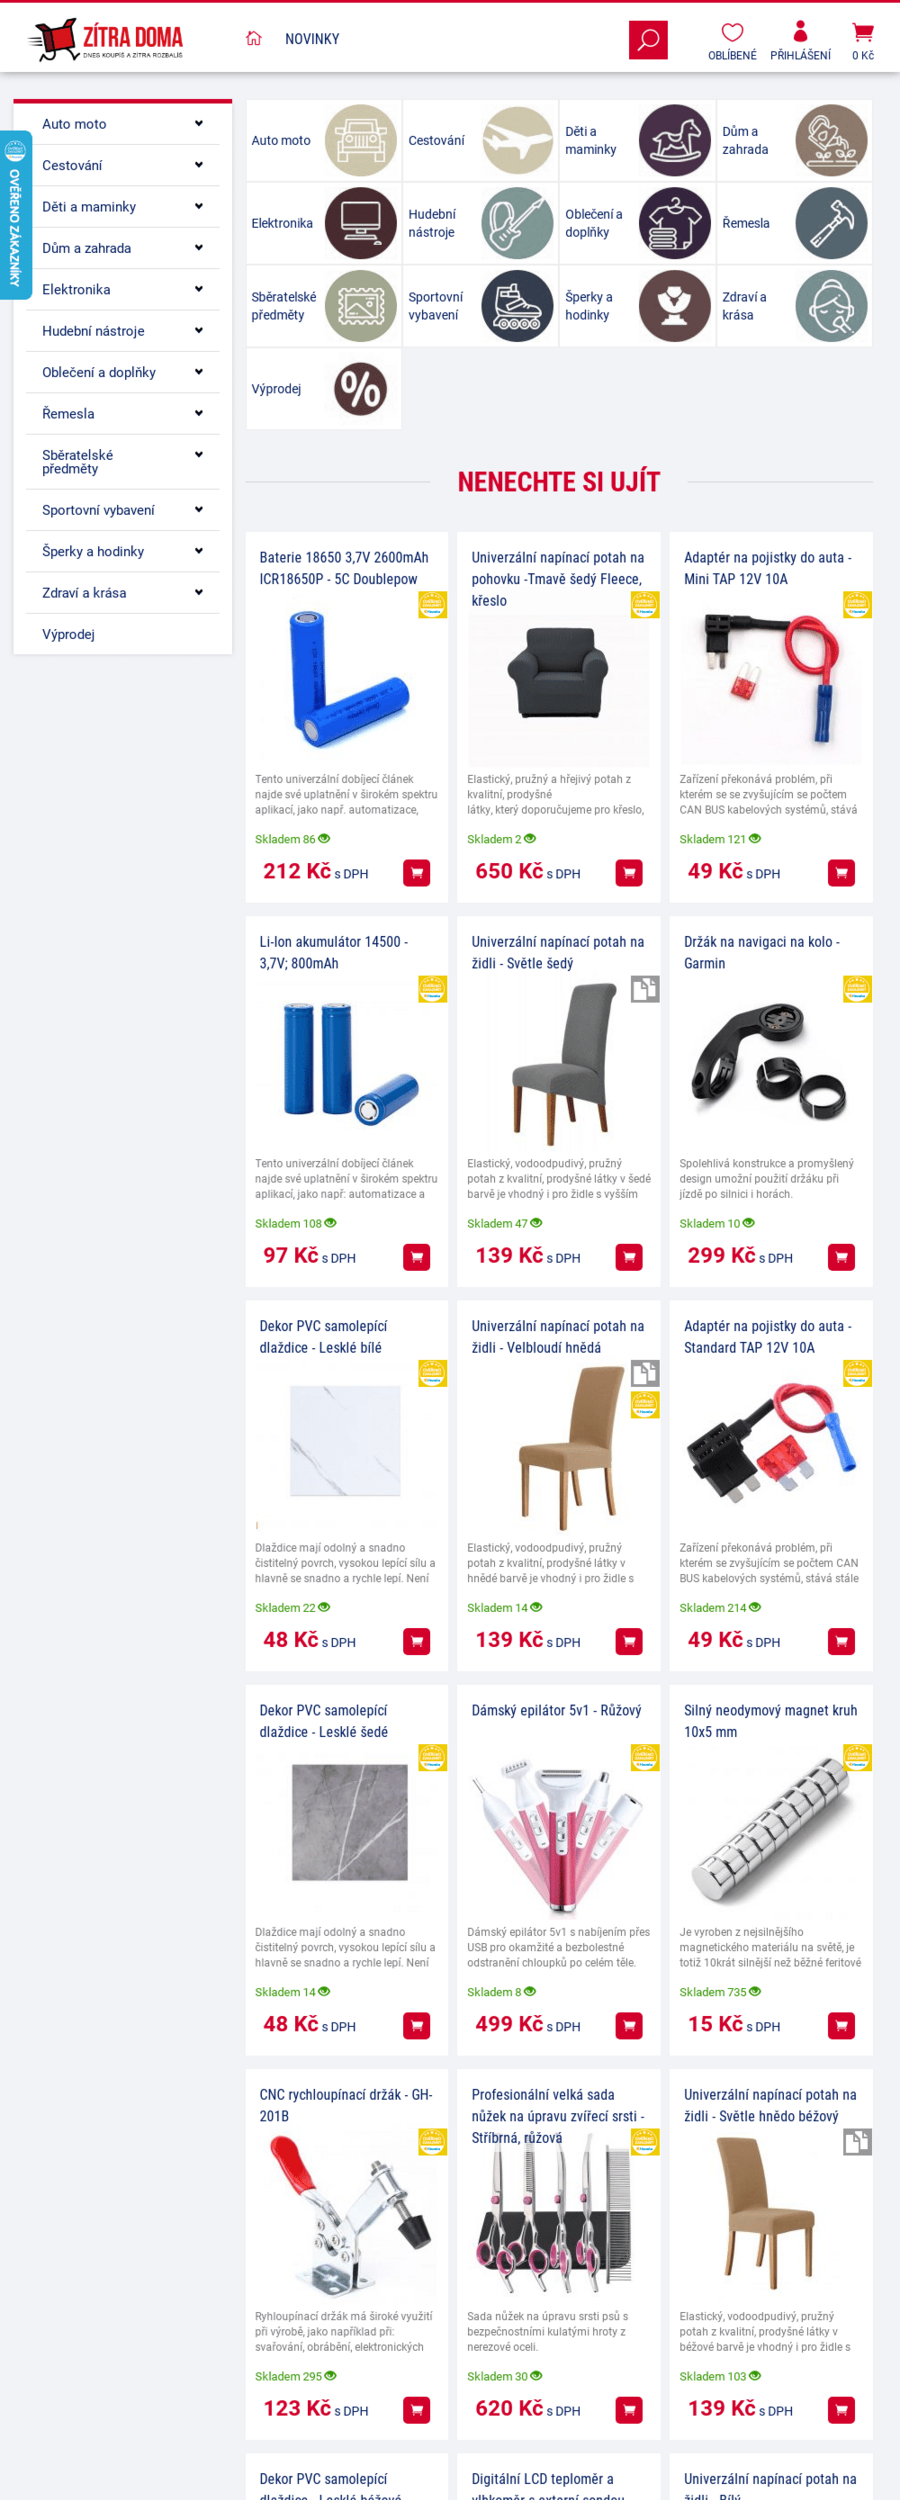This screenshot has height=2500, width=900.
Task: Expand the Elektronika sidebar arrow
Action: tap(199, 289)
